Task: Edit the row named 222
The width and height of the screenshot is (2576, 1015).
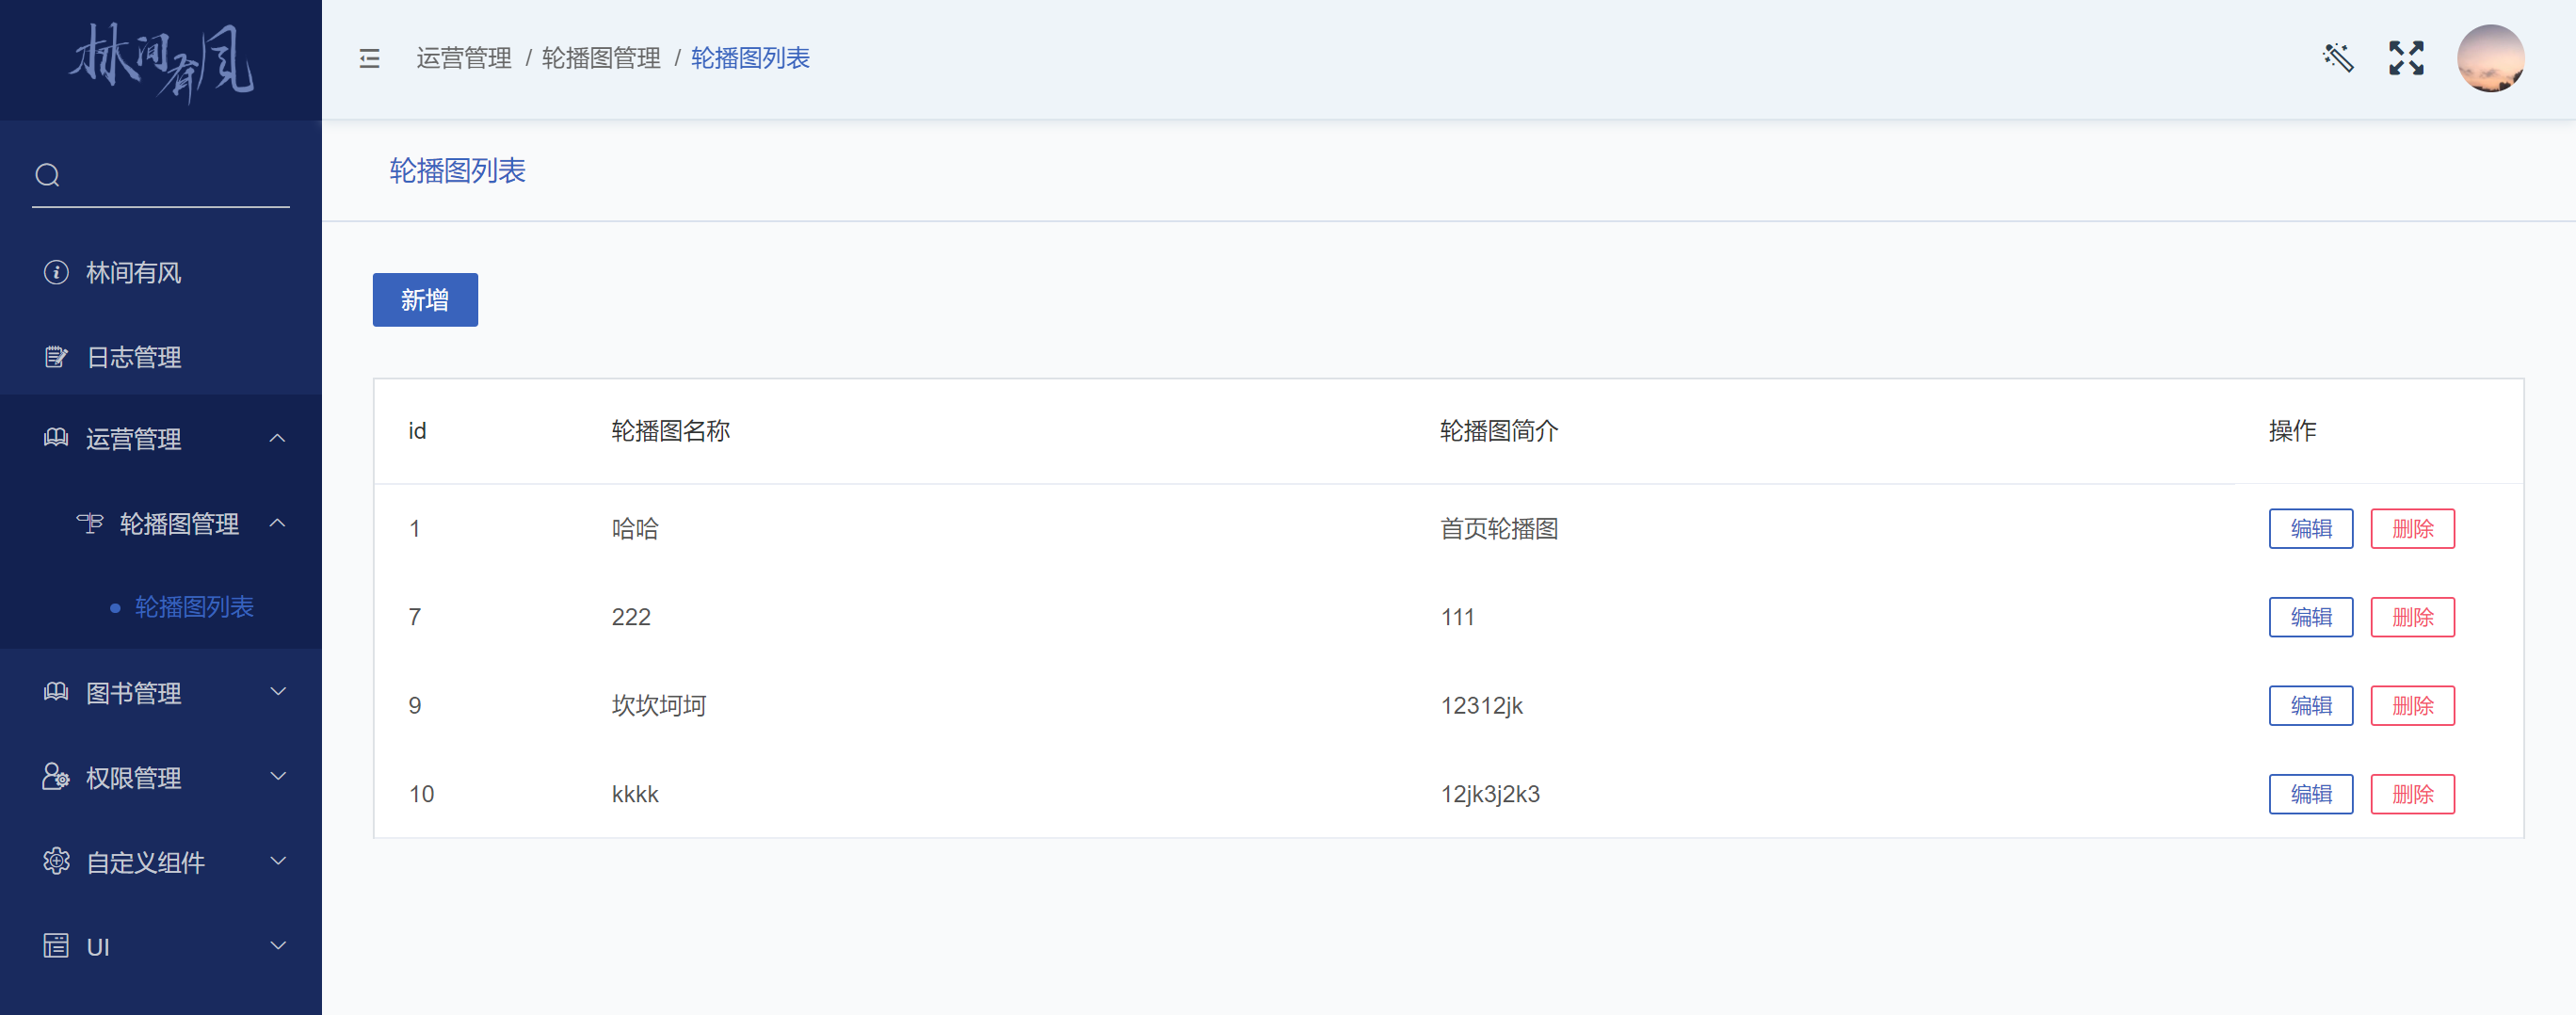Action: [2310, 617]
